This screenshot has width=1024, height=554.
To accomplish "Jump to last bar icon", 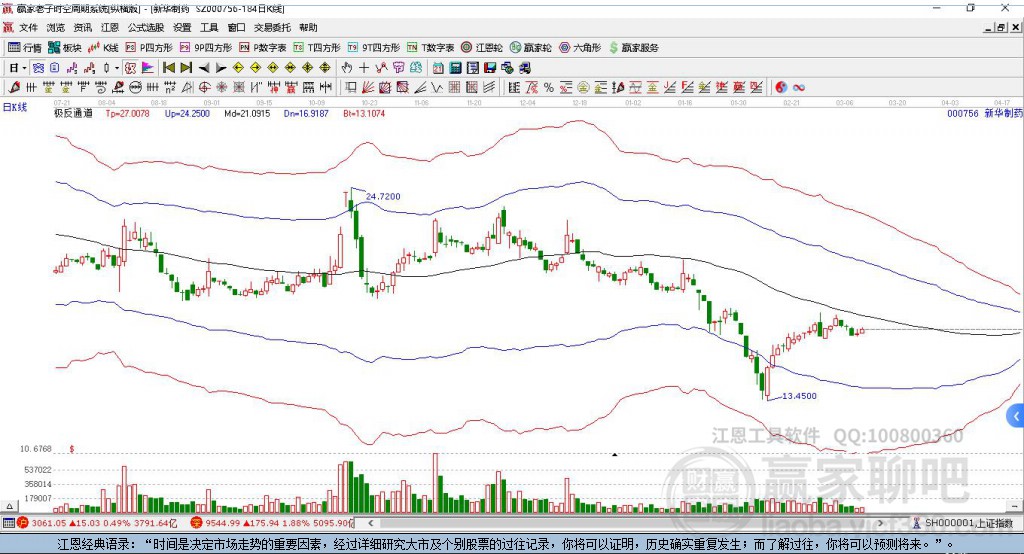I will (186, 68).
